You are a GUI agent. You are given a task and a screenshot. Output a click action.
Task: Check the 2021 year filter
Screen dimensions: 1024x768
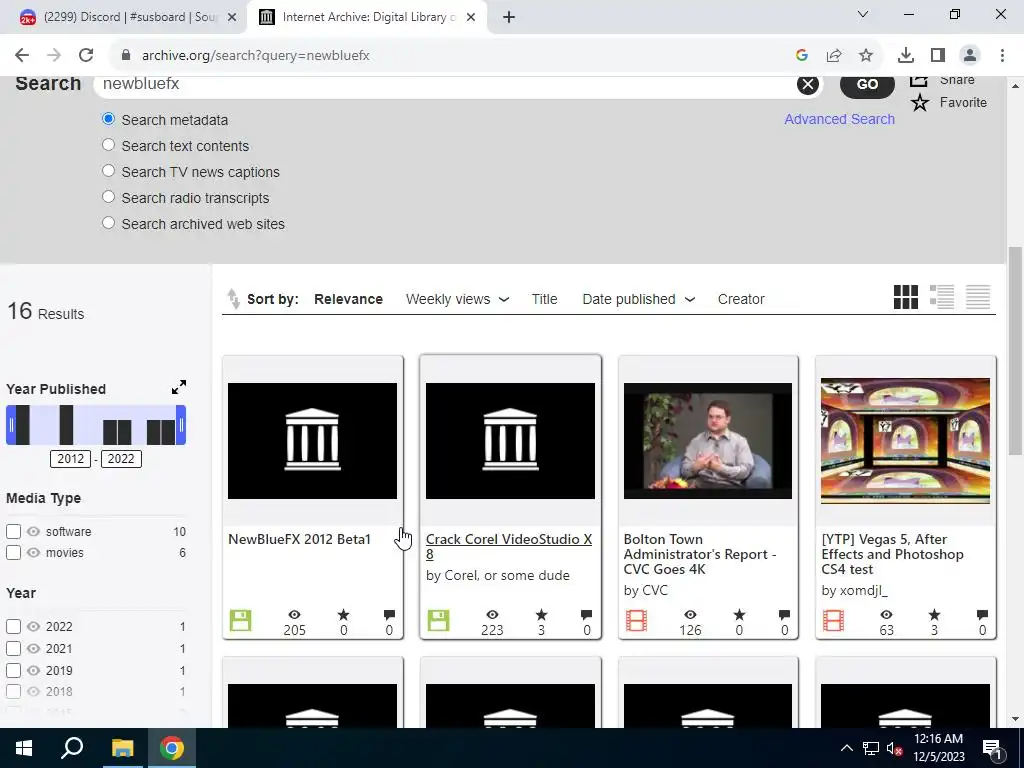click(x=13, y=648)
